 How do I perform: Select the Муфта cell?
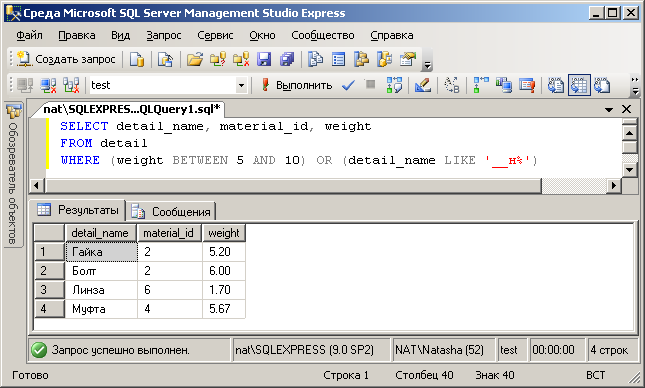pyautogui.click(x=101, y=309)
